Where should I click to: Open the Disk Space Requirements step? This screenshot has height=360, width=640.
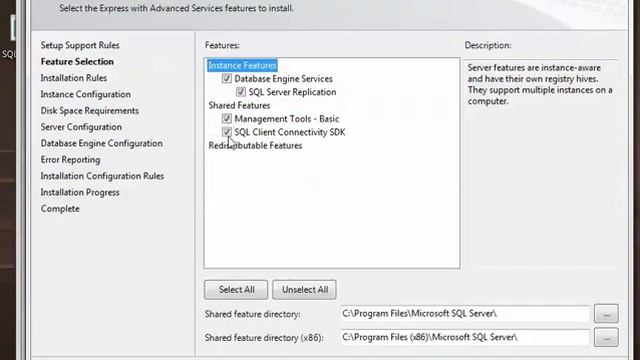tap(90, 111)
